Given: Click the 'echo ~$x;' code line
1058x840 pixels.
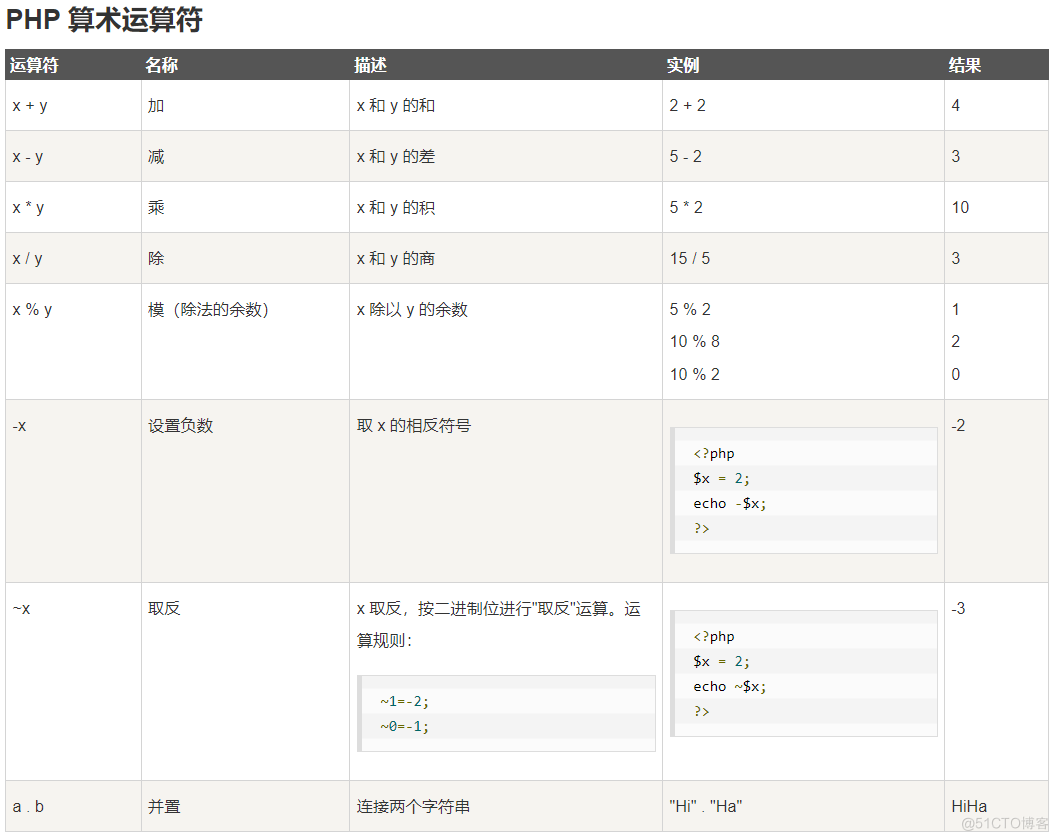Looking at the screenshot, I should [x=729, y=686].
